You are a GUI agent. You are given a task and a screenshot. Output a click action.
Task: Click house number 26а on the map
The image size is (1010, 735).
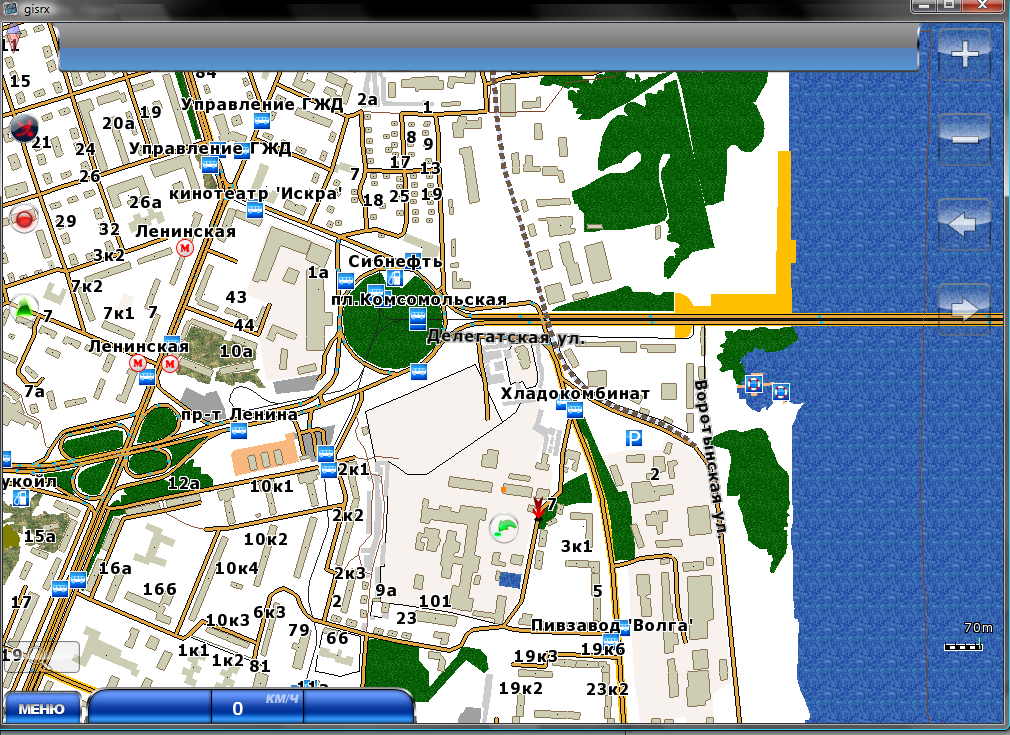146,202
